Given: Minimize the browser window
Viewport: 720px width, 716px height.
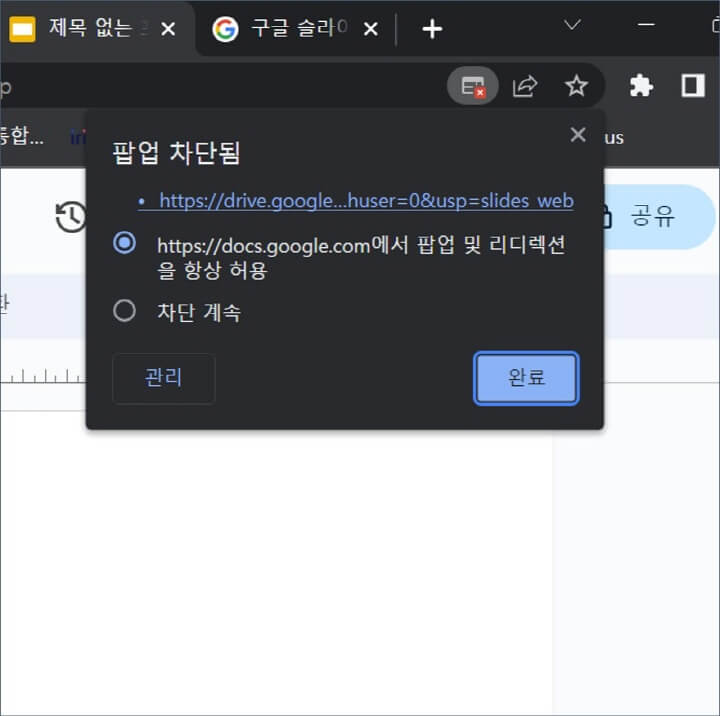Looking at the screenshot, I should 647,25.
